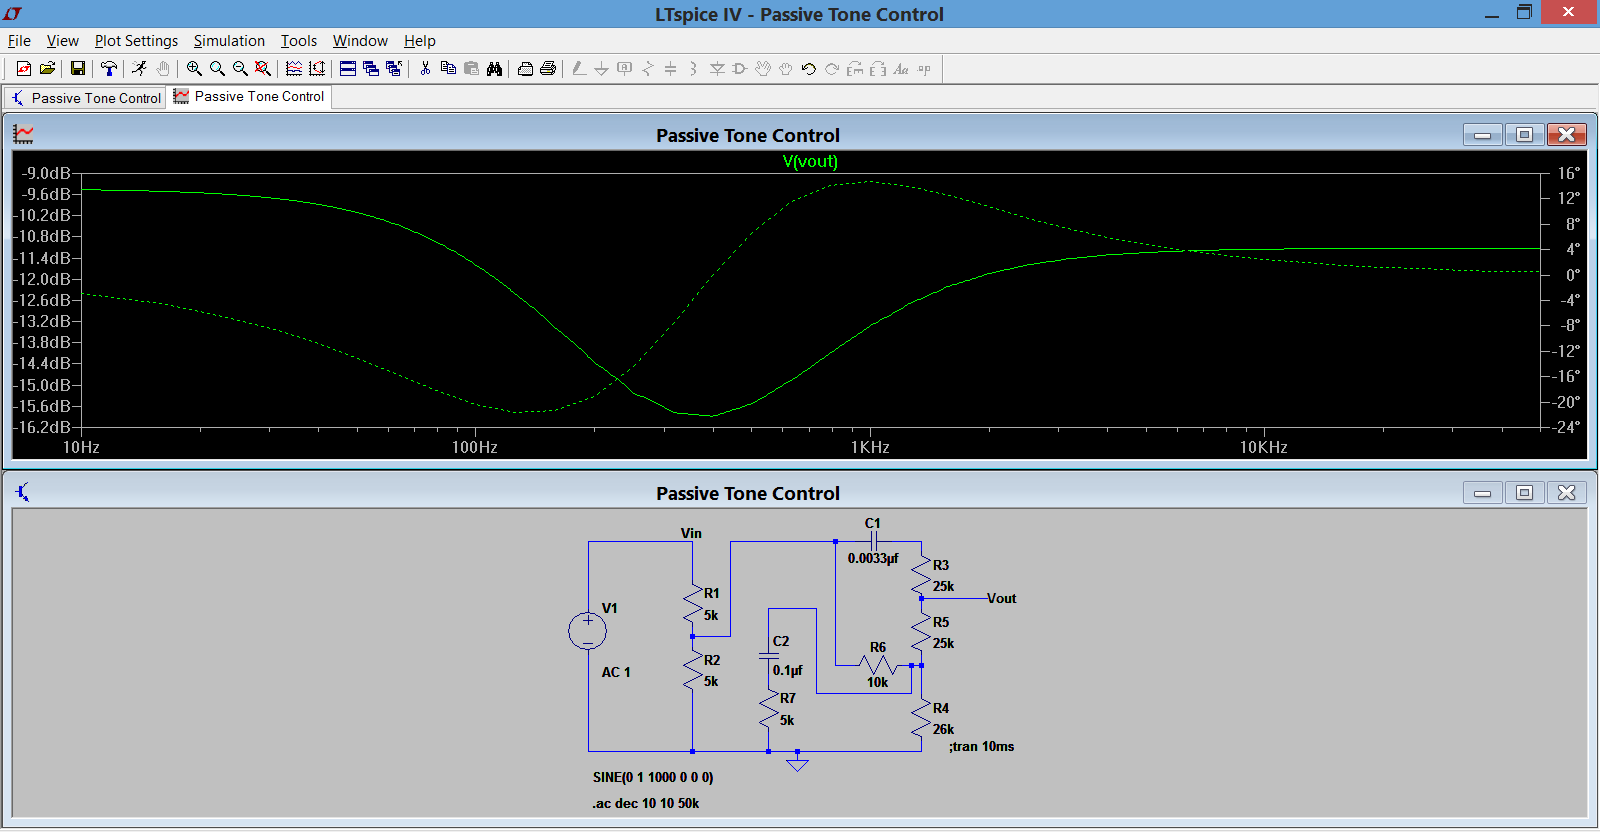Screen dimensions: 1600x832
Task: Click the Print Setup icon
Action: coord(525,69)
